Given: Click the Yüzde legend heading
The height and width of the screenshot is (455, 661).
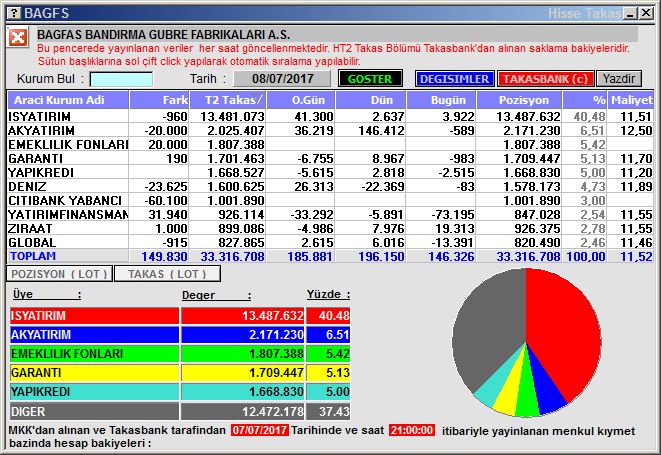Looking at the screenshot, I should click(x=328, y=294).
